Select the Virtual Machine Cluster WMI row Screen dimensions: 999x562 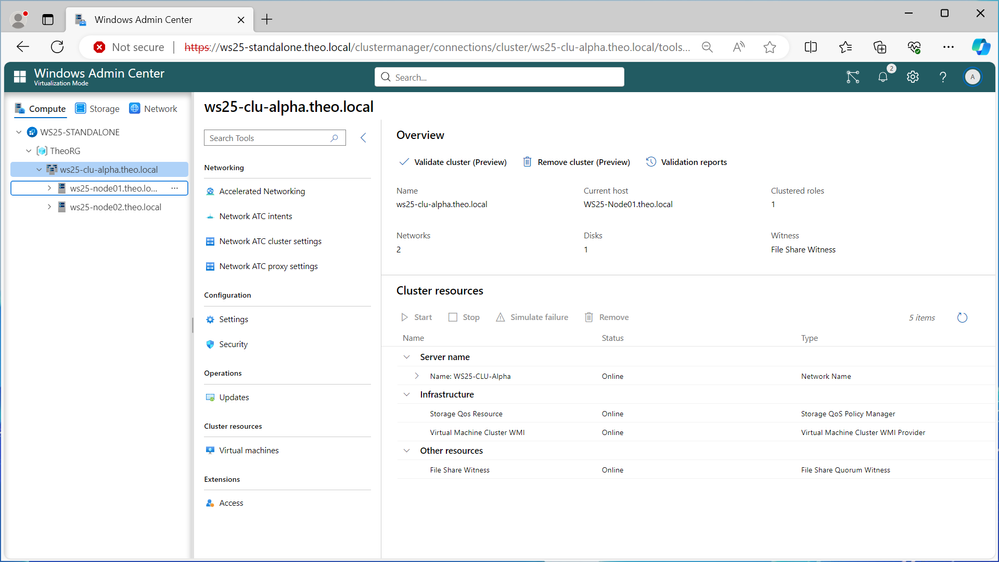click(x=694, y=433)
